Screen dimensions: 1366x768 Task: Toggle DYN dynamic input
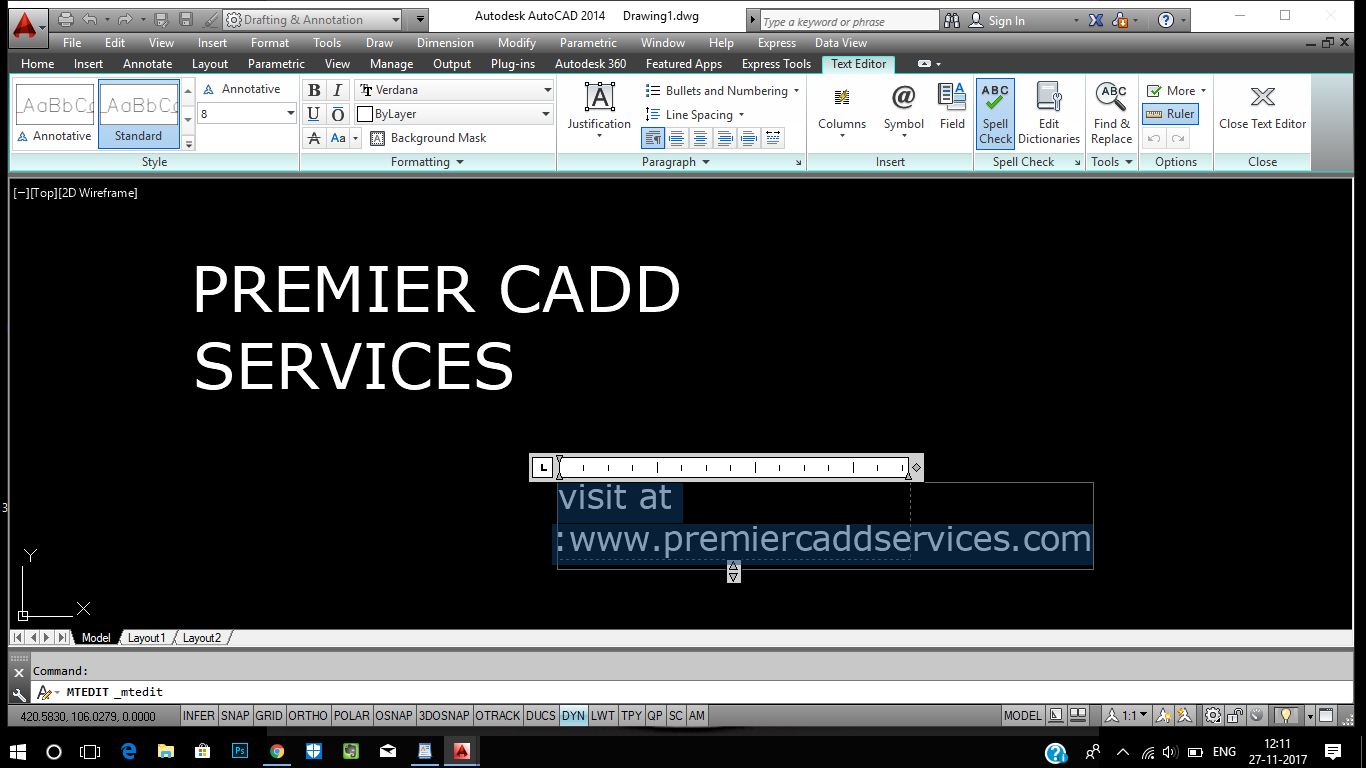tap(573, 716)
